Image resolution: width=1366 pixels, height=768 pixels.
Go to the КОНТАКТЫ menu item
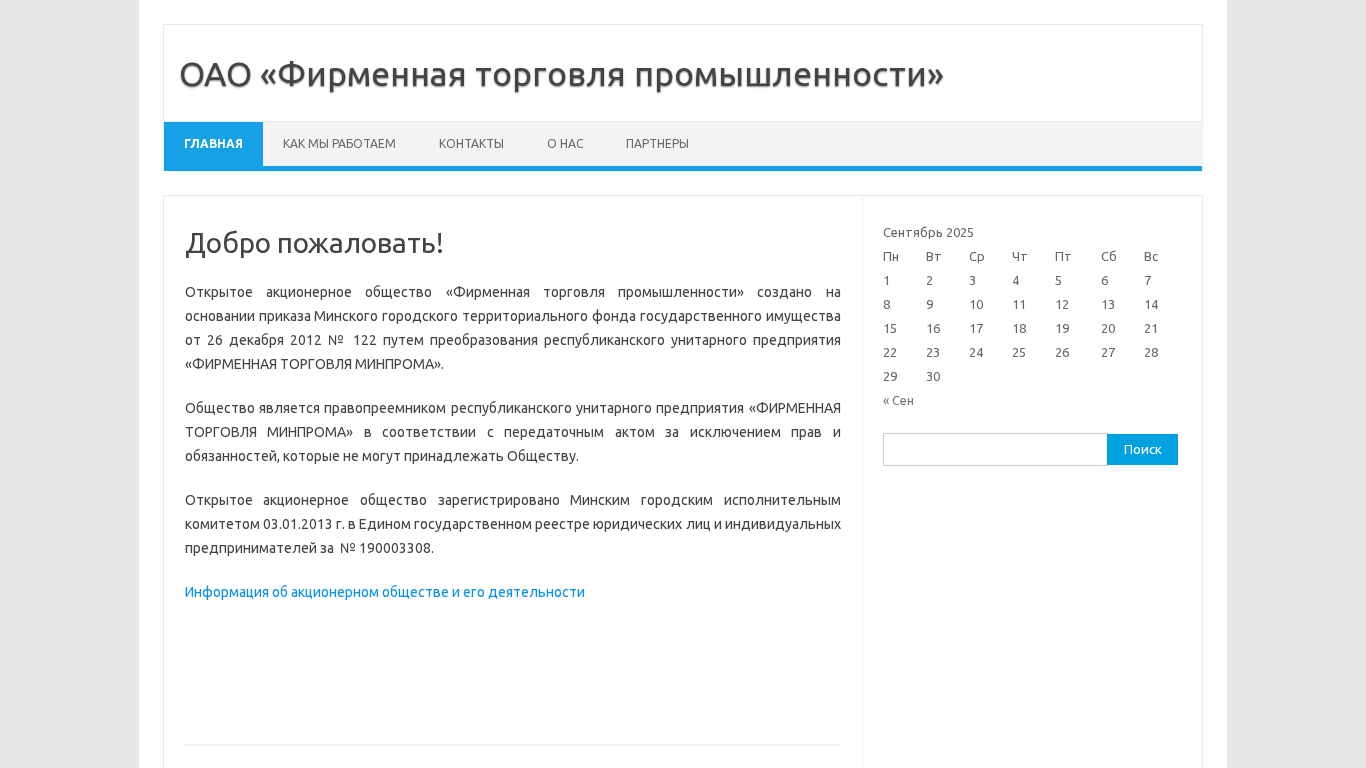coord(471,144)
